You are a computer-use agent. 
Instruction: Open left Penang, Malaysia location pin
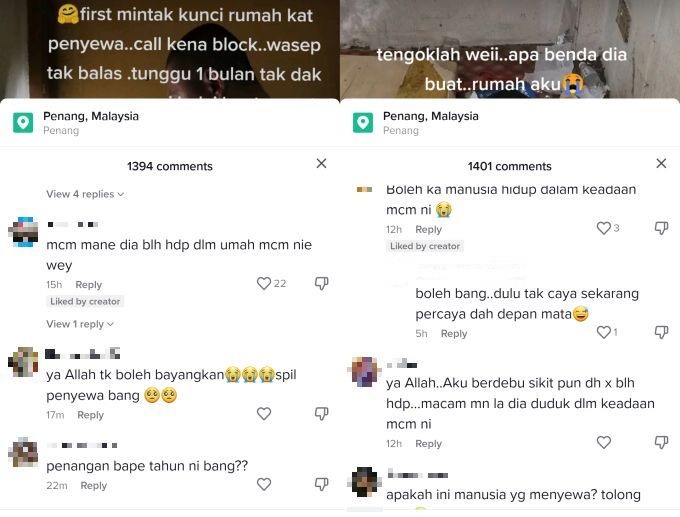pyautogui.click(x=23, y=123)
